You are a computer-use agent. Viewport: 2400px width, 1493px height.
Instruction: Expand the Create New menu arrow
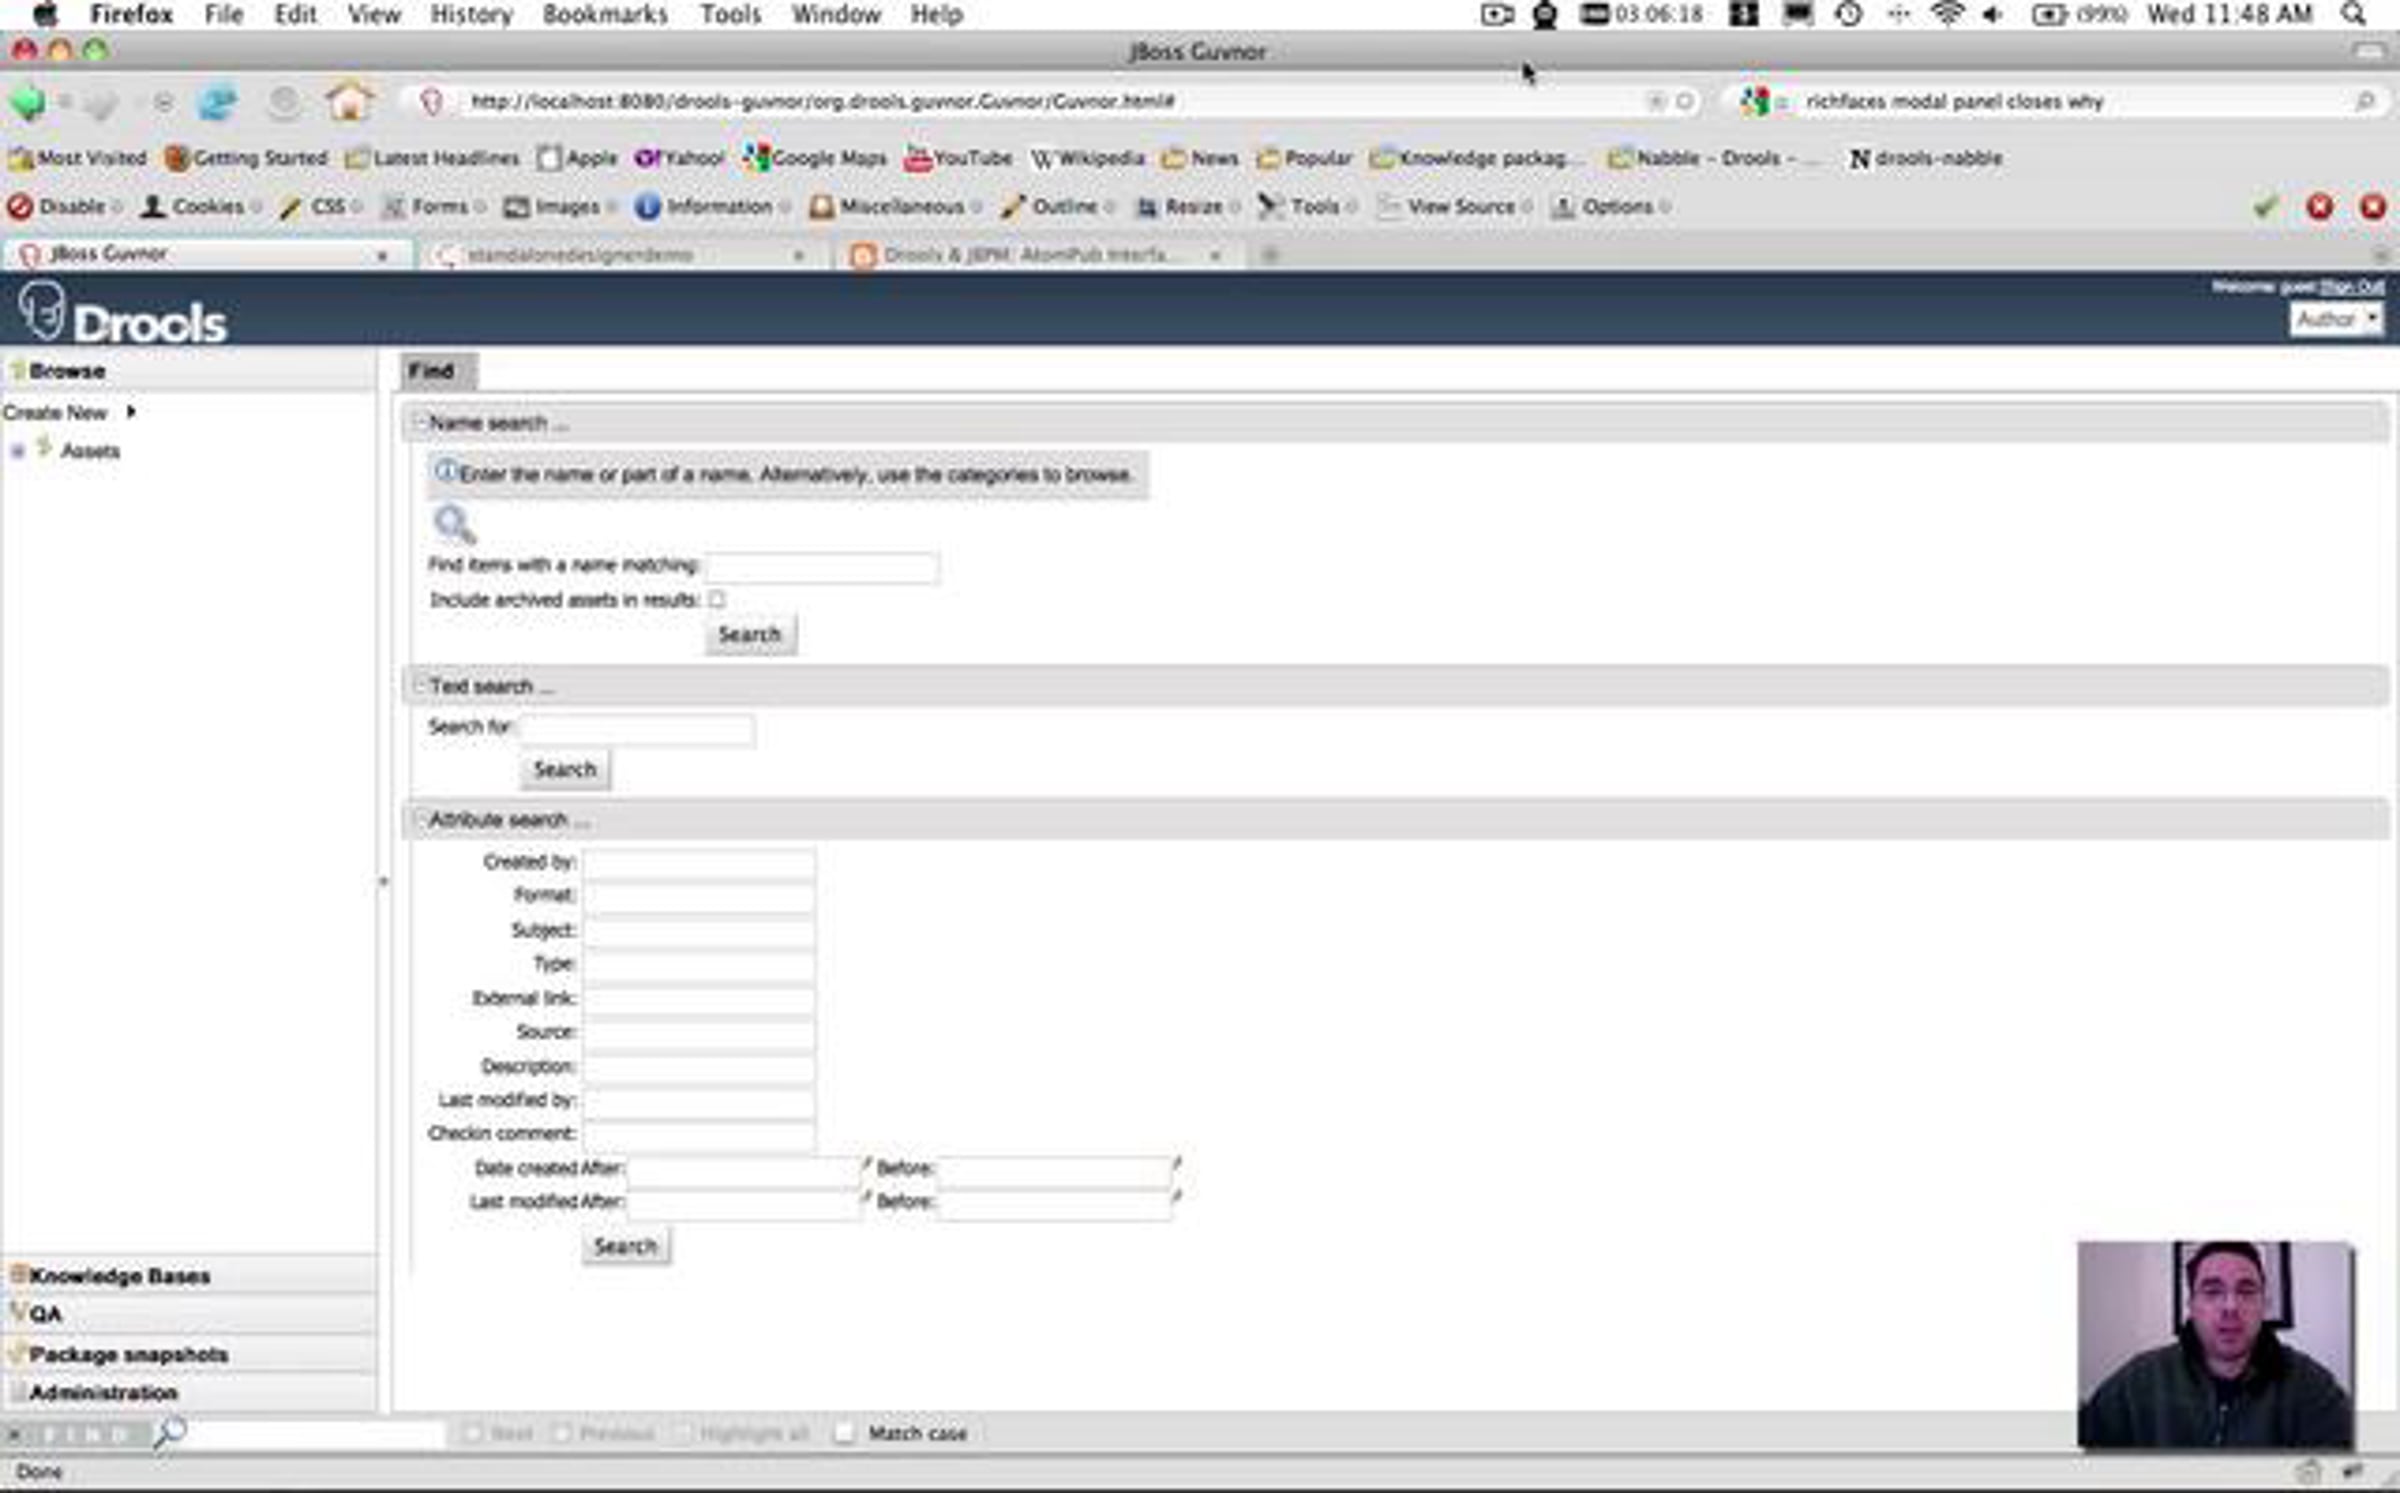pos(130,412)
